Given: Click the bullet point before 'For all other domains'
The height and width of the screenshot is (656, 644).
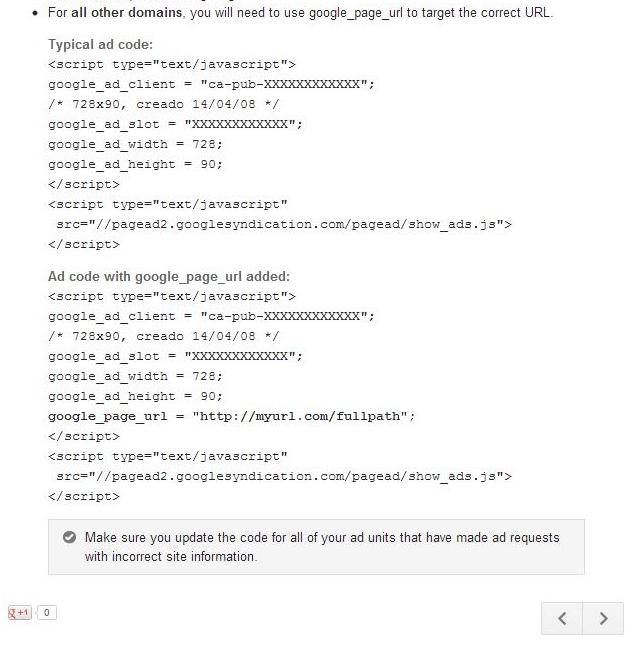Looking at the screenshot, I should click(x=35, y=13).
